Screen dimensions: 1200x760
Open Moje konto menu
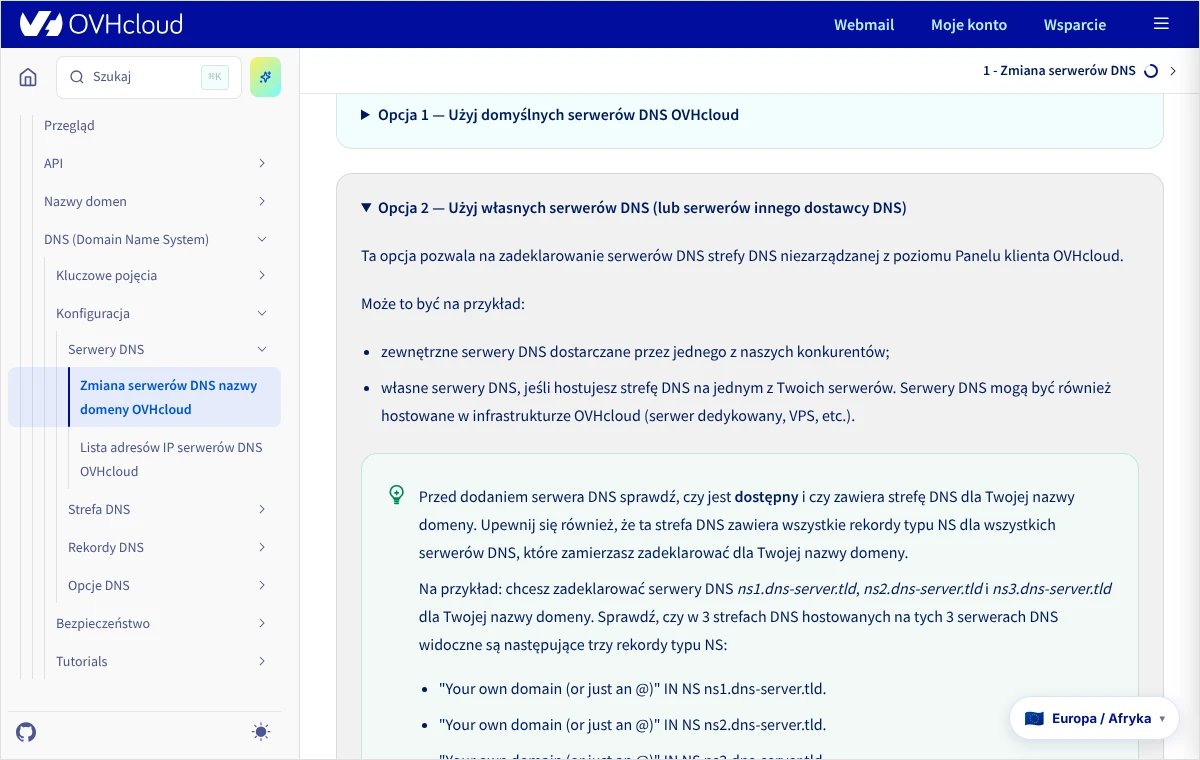click(969, 24)
